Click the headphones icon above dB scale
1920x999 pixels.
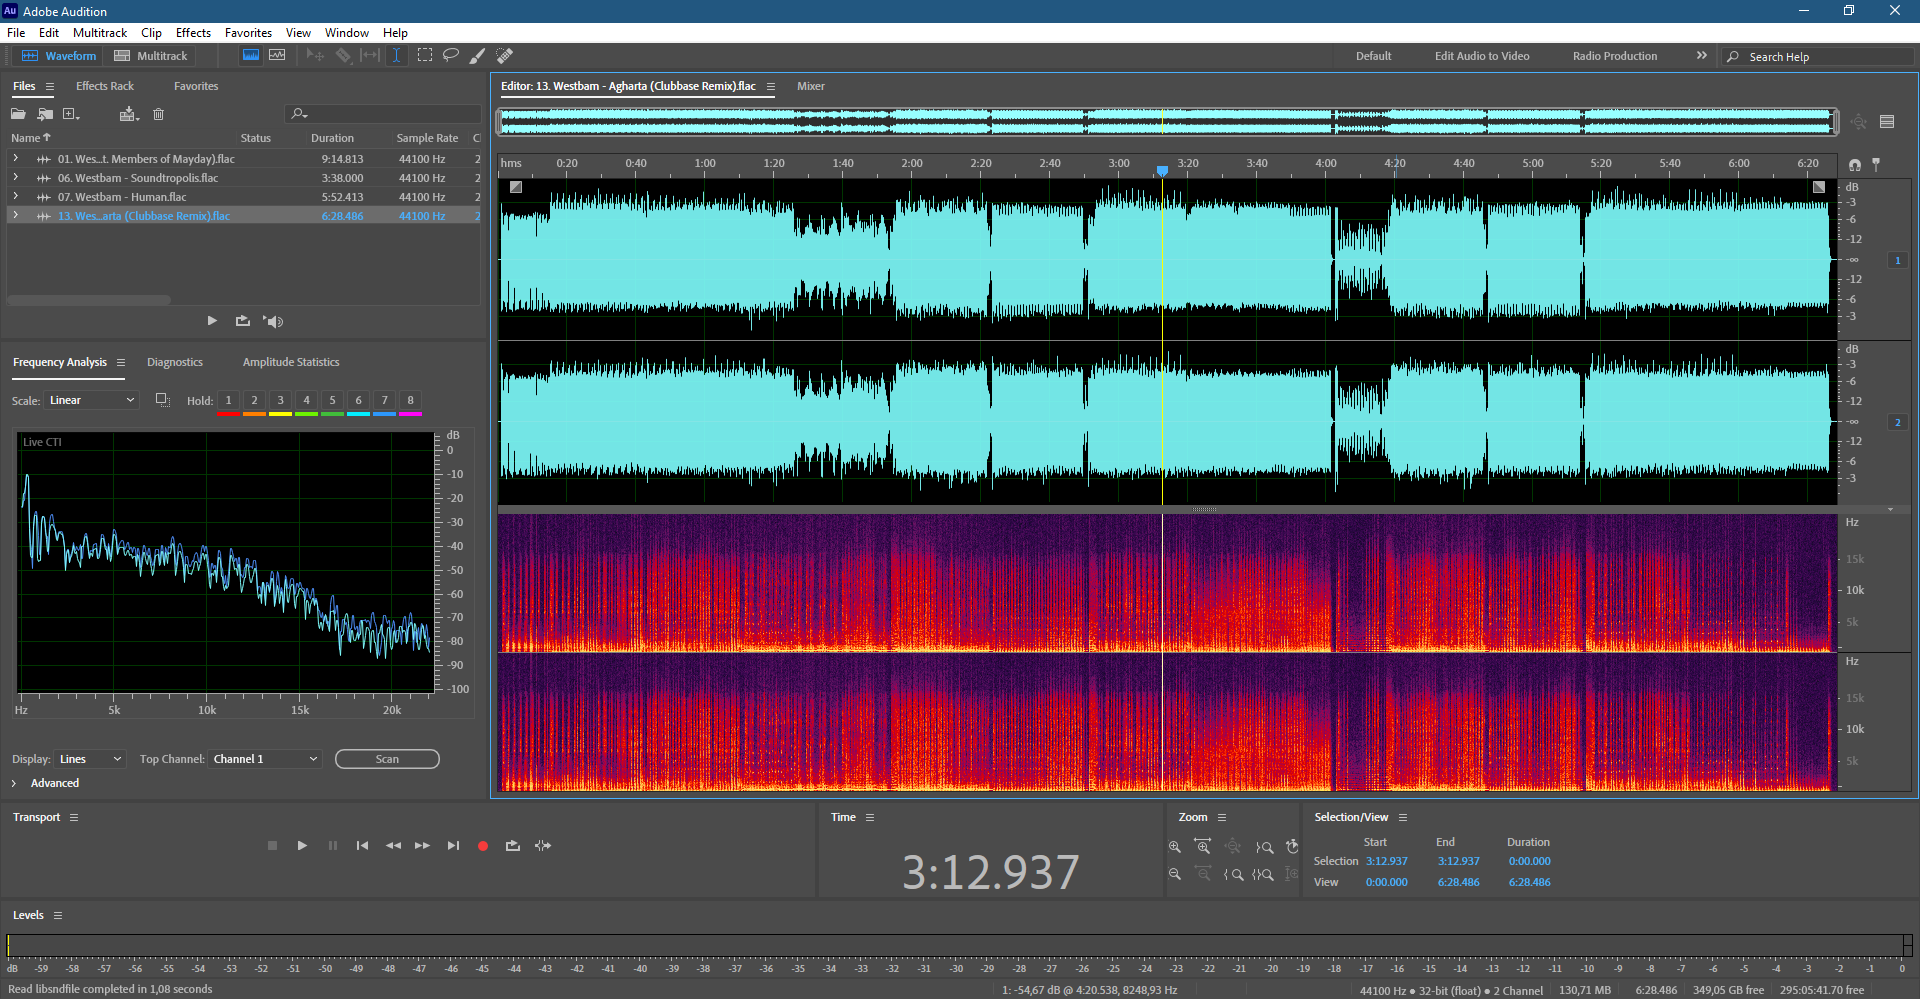(1855, 165)
